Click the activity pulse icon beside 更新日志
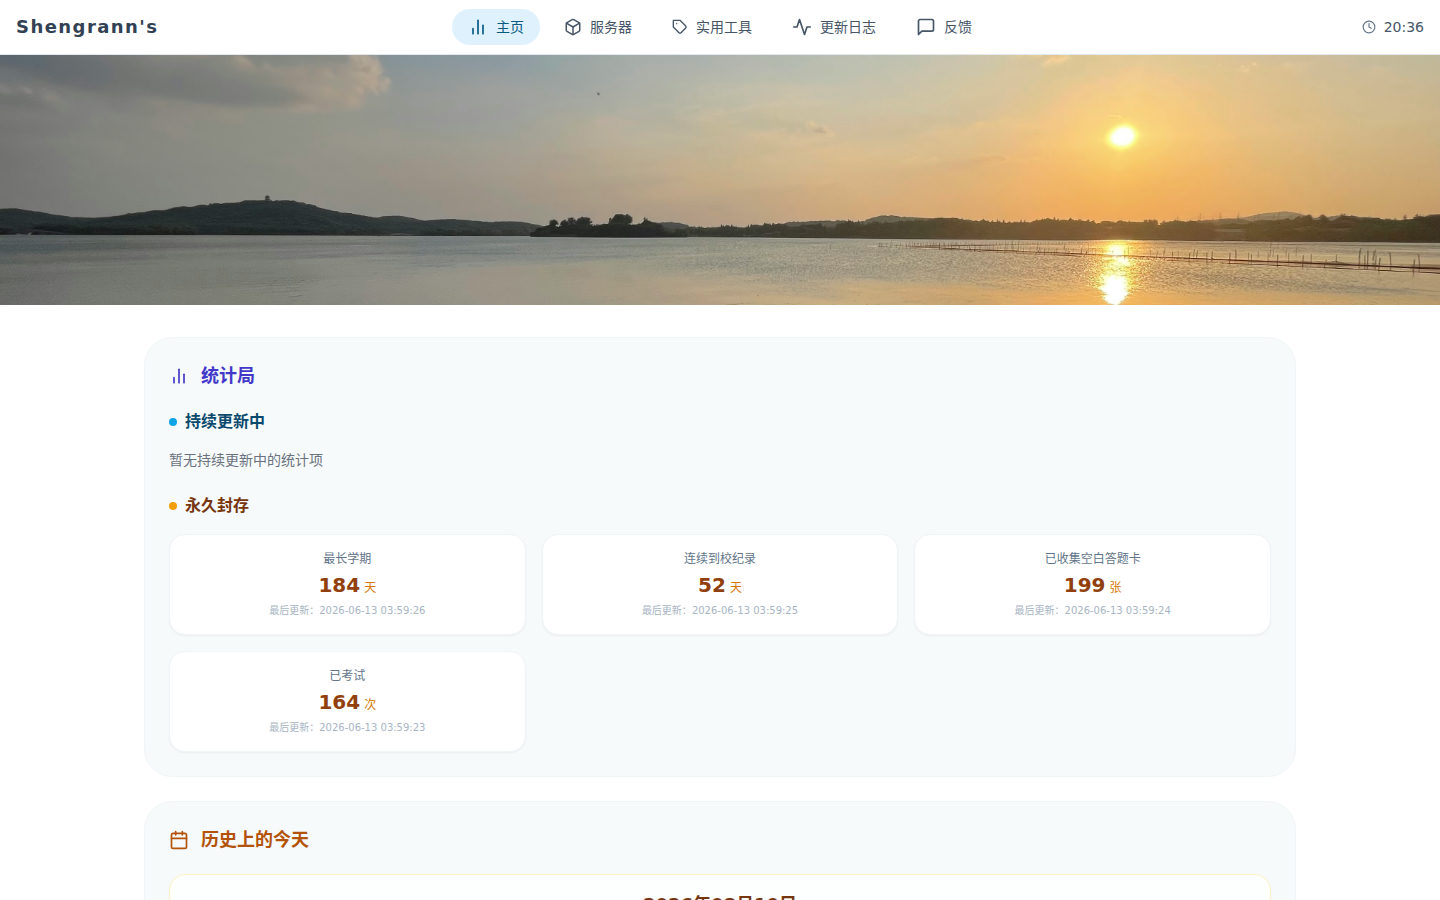The height and width of the screenshot is (900, 1440). pyautogui.click(x=802, y=27)
